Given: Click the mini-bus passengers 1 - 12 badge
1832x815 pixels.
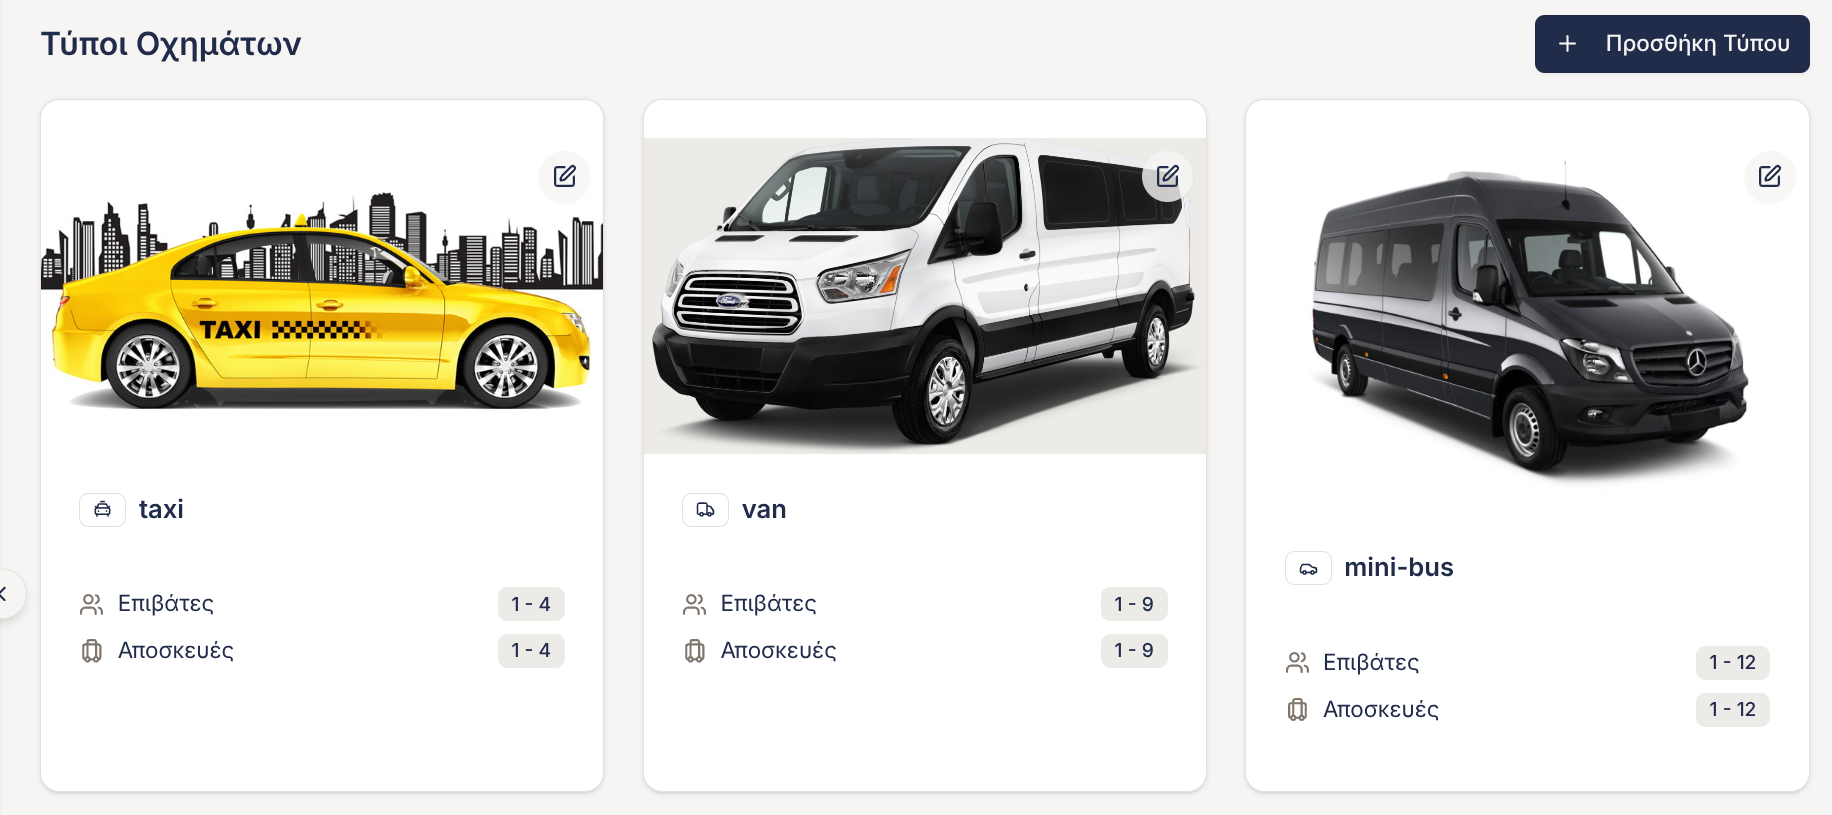Looking at the screenshot, I should 1732,663.
